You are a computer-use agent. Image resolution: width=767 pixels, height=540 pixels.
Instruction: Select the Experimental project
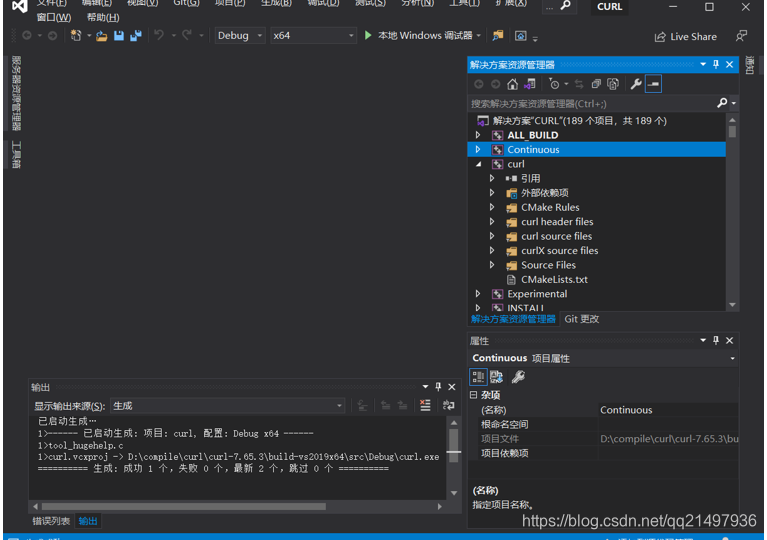coord(537,294)
